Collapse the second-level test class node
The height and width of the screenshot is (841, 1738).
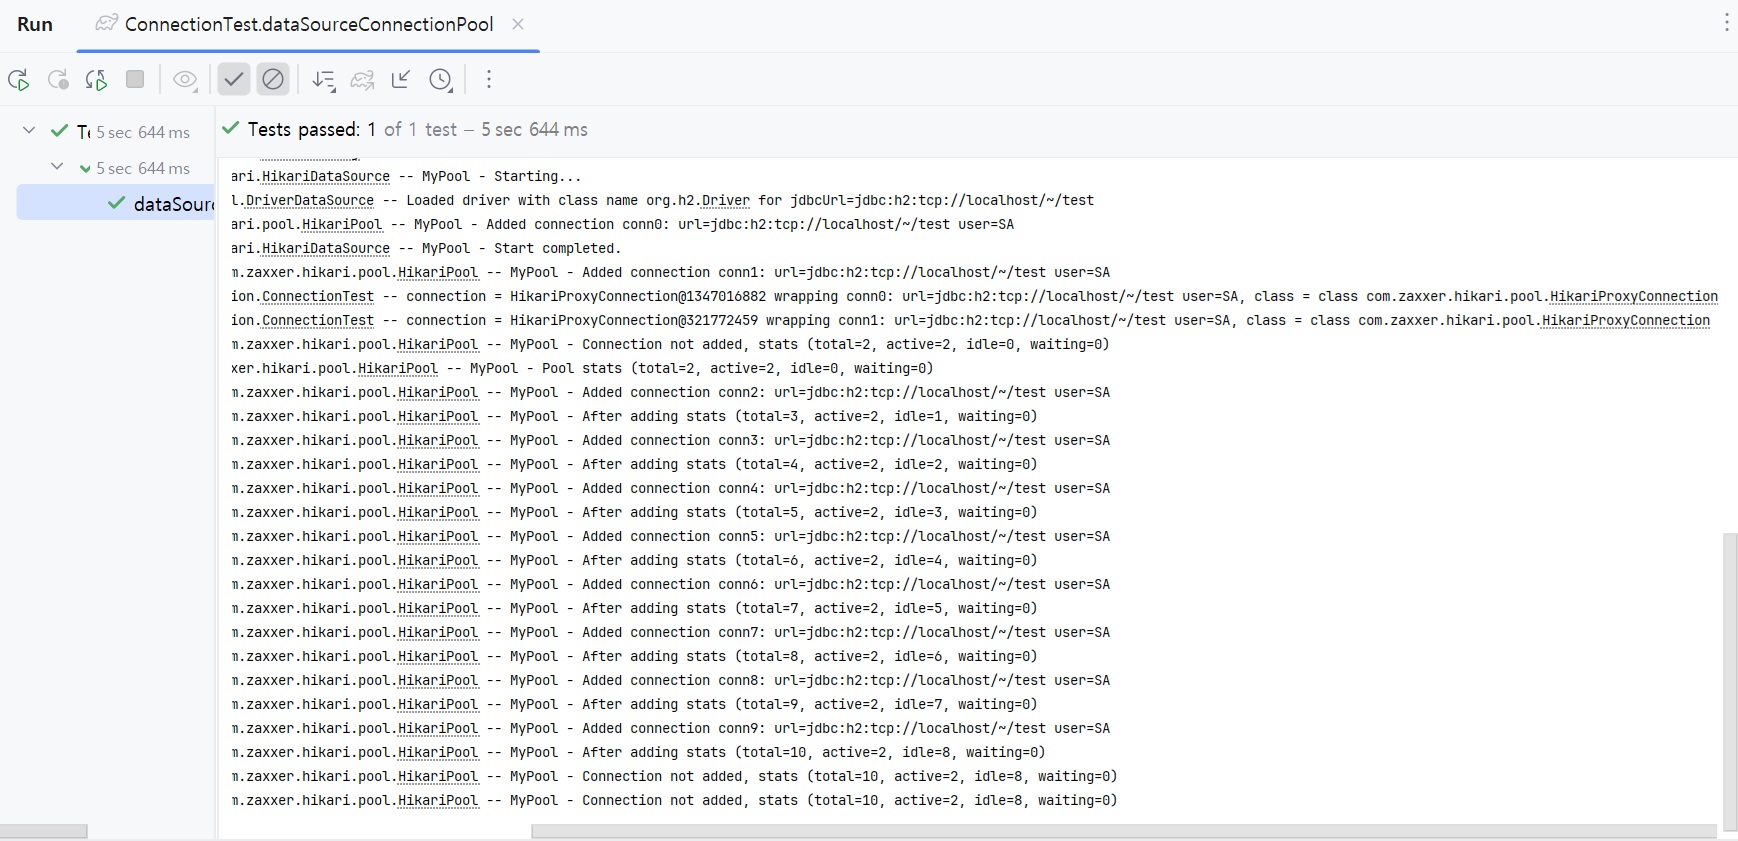(x=57, y=167)
